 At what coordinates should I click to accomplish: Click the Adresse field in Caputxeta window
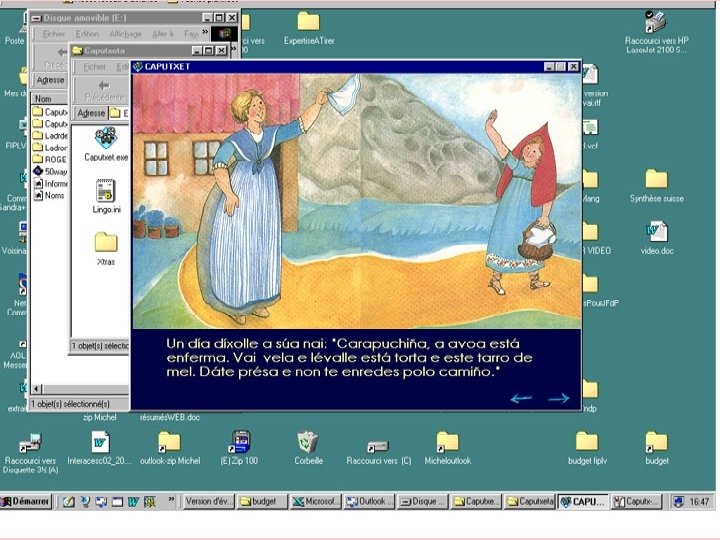tap(118, 113)
